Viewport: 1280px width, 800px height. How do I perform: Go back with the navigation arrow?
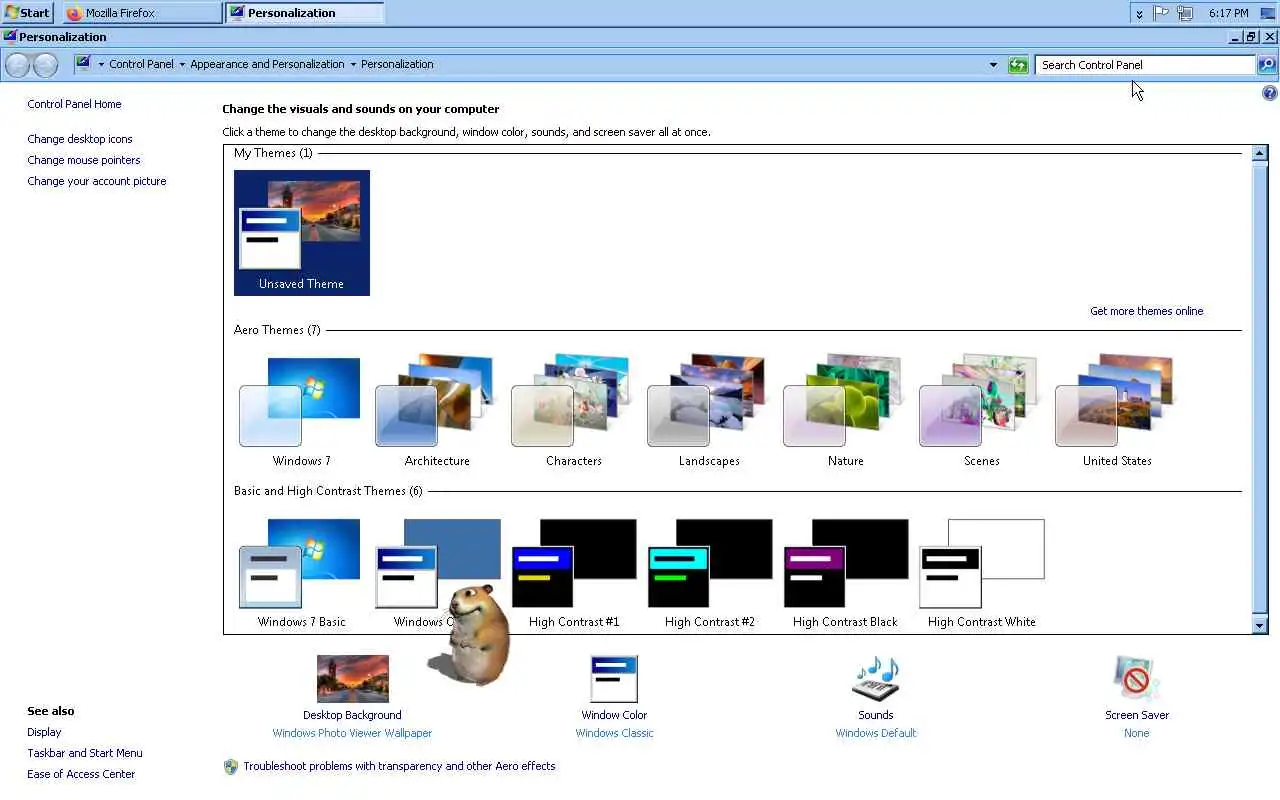18,66
